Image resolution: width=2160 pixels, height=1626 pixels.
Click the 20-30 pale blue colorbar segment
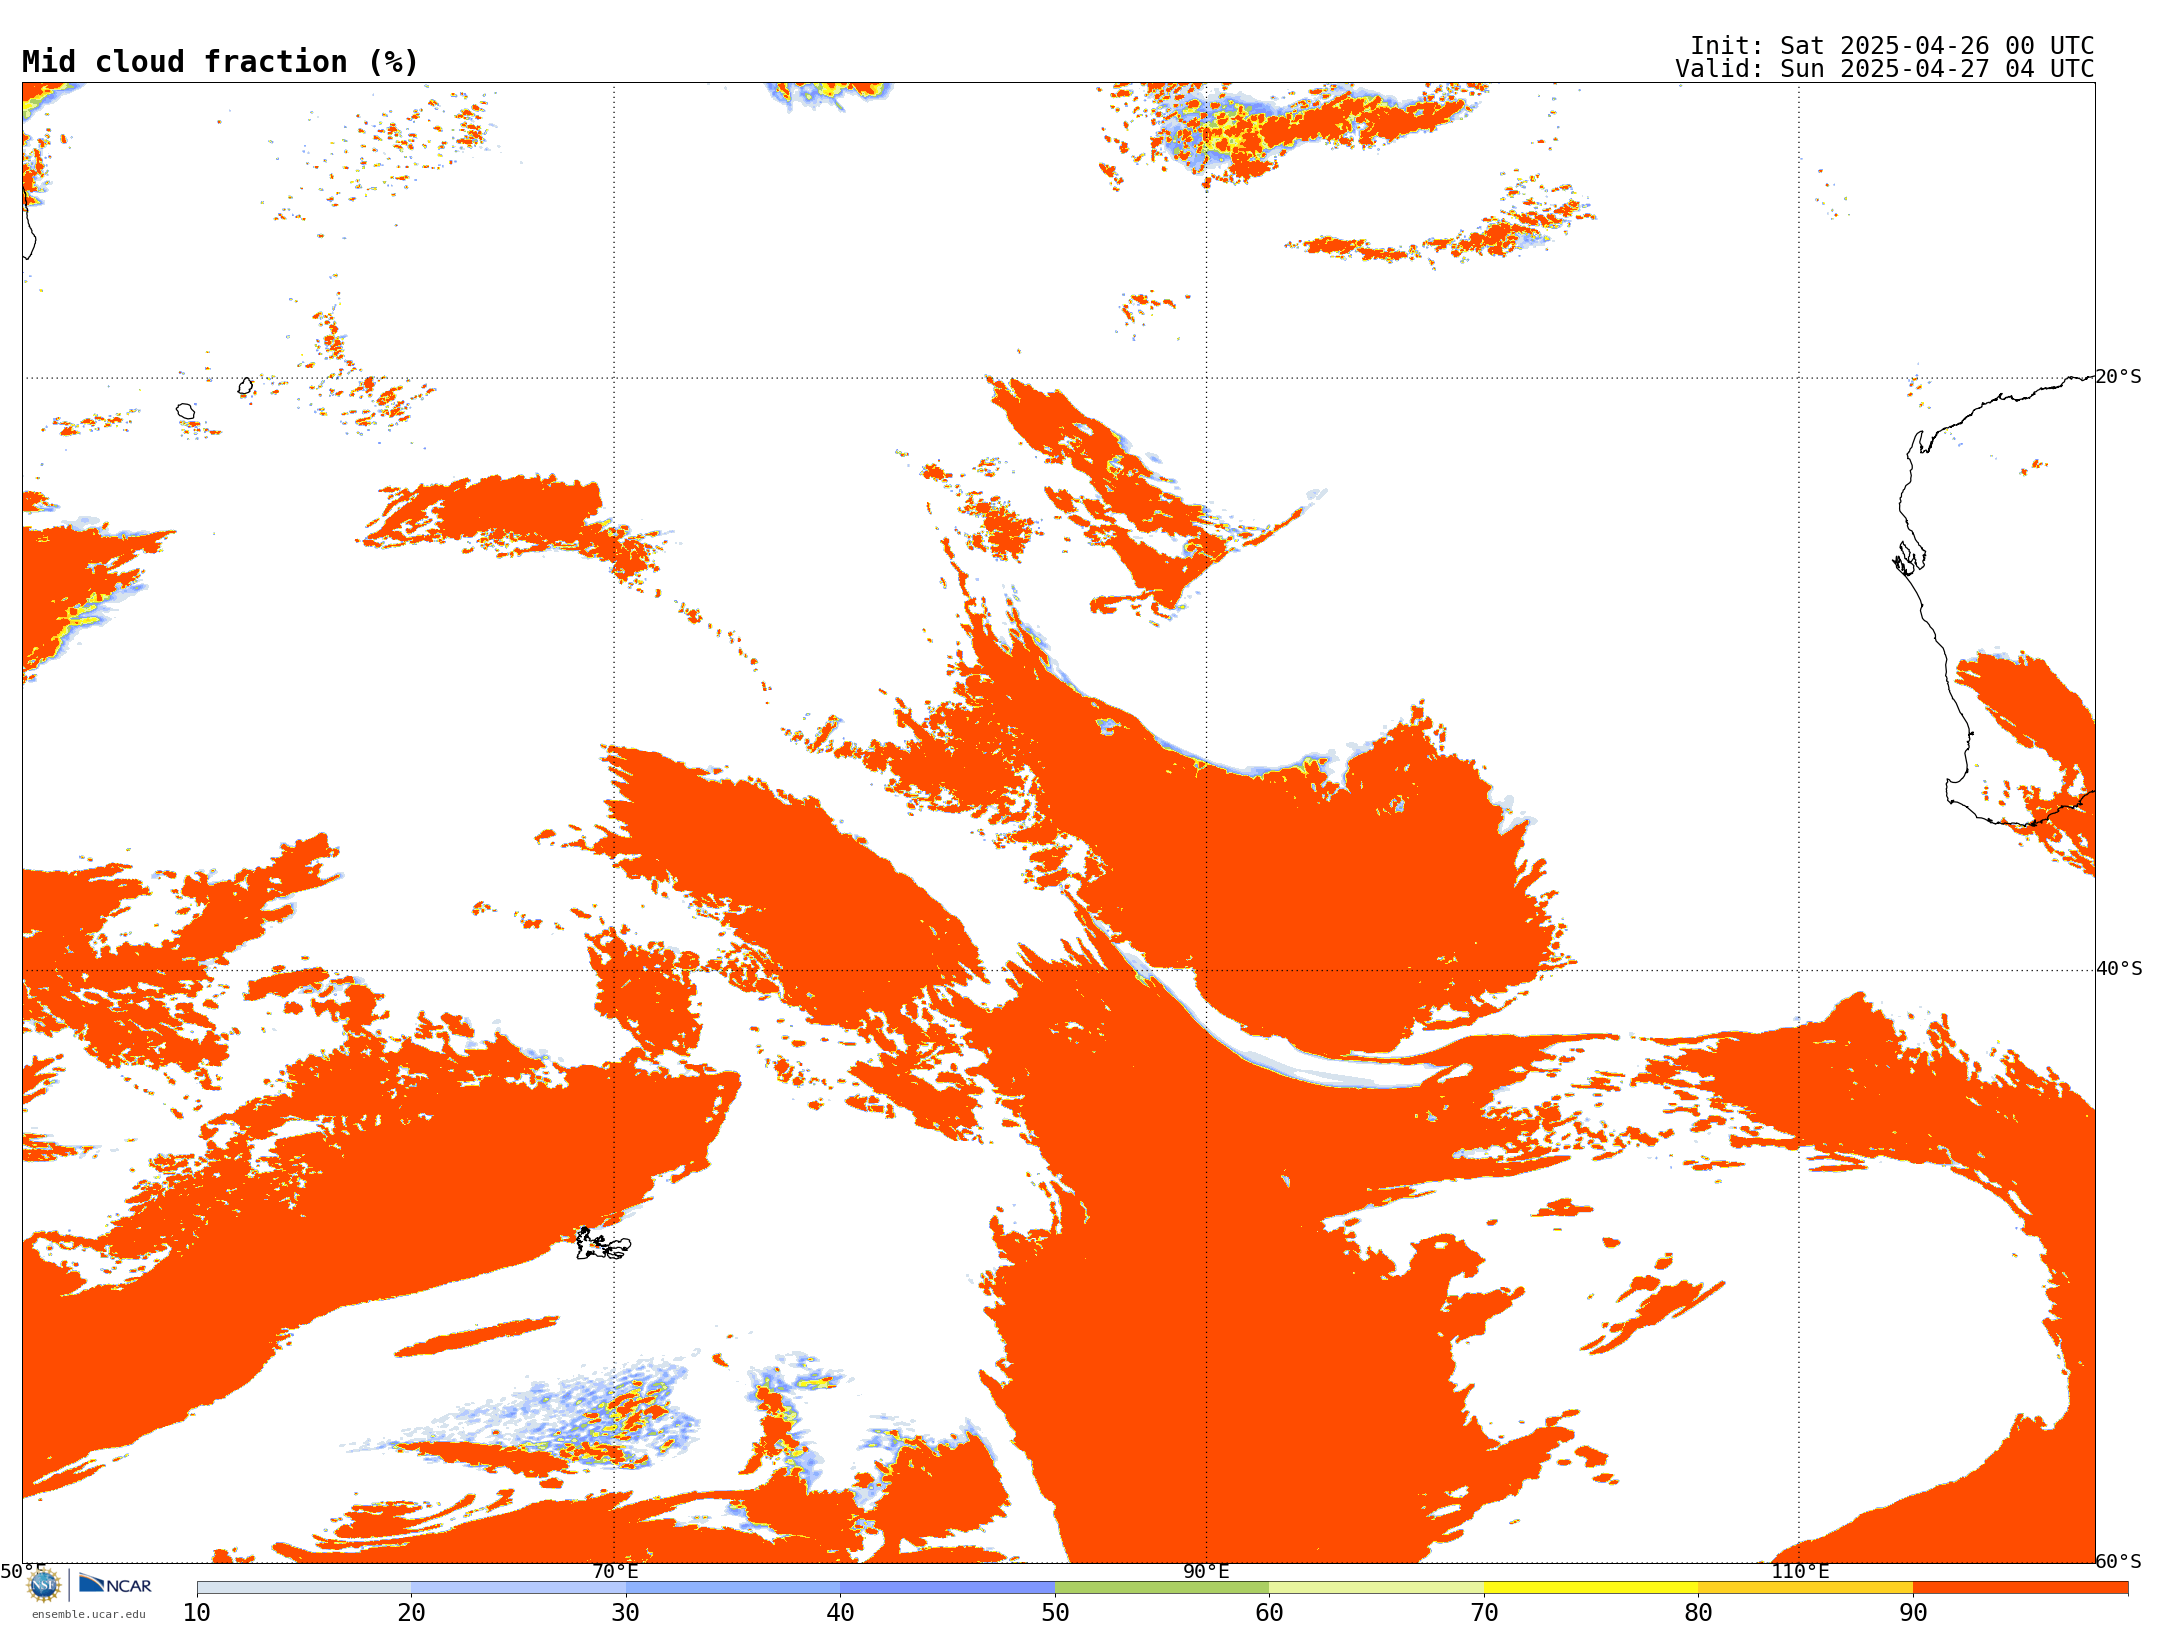pyautogui.click(x=518, y=1588)
